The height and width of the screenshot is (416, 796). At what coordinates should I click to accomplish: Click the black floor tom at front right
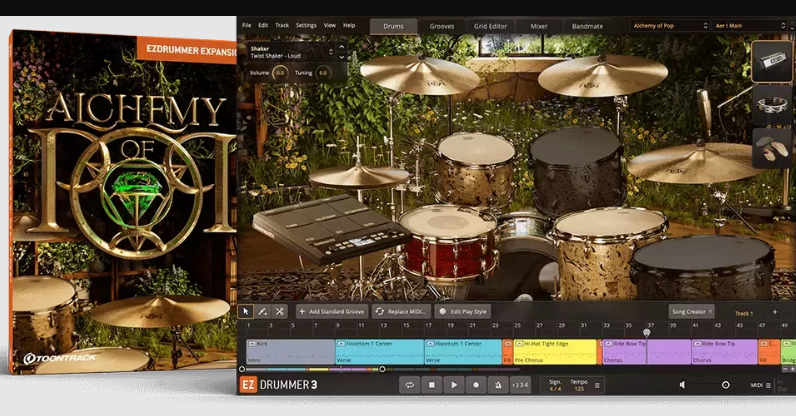(x=703, y=268)
